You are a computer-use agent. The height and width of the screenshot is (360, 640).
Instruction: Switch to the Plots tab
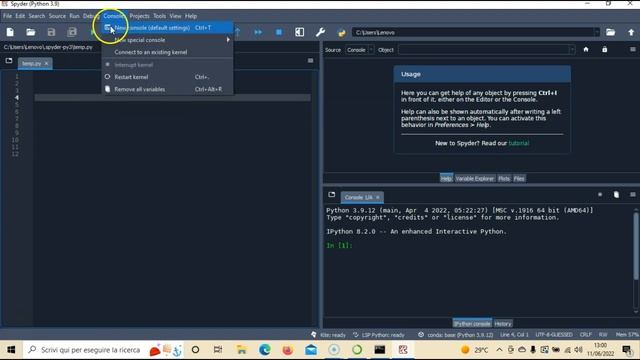tap(504, 178)
